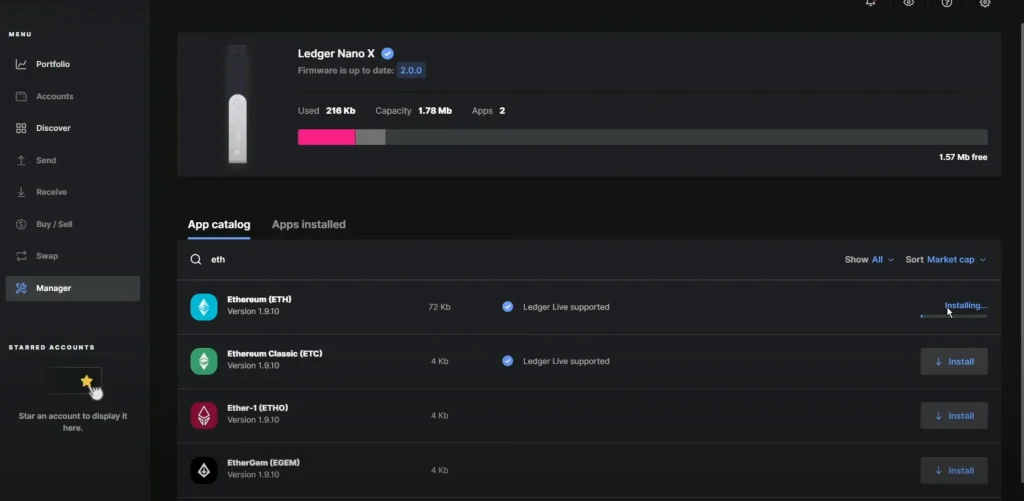Click the Installing... label for Ethereum
The image size is (1024, 501).
point(966,305)
